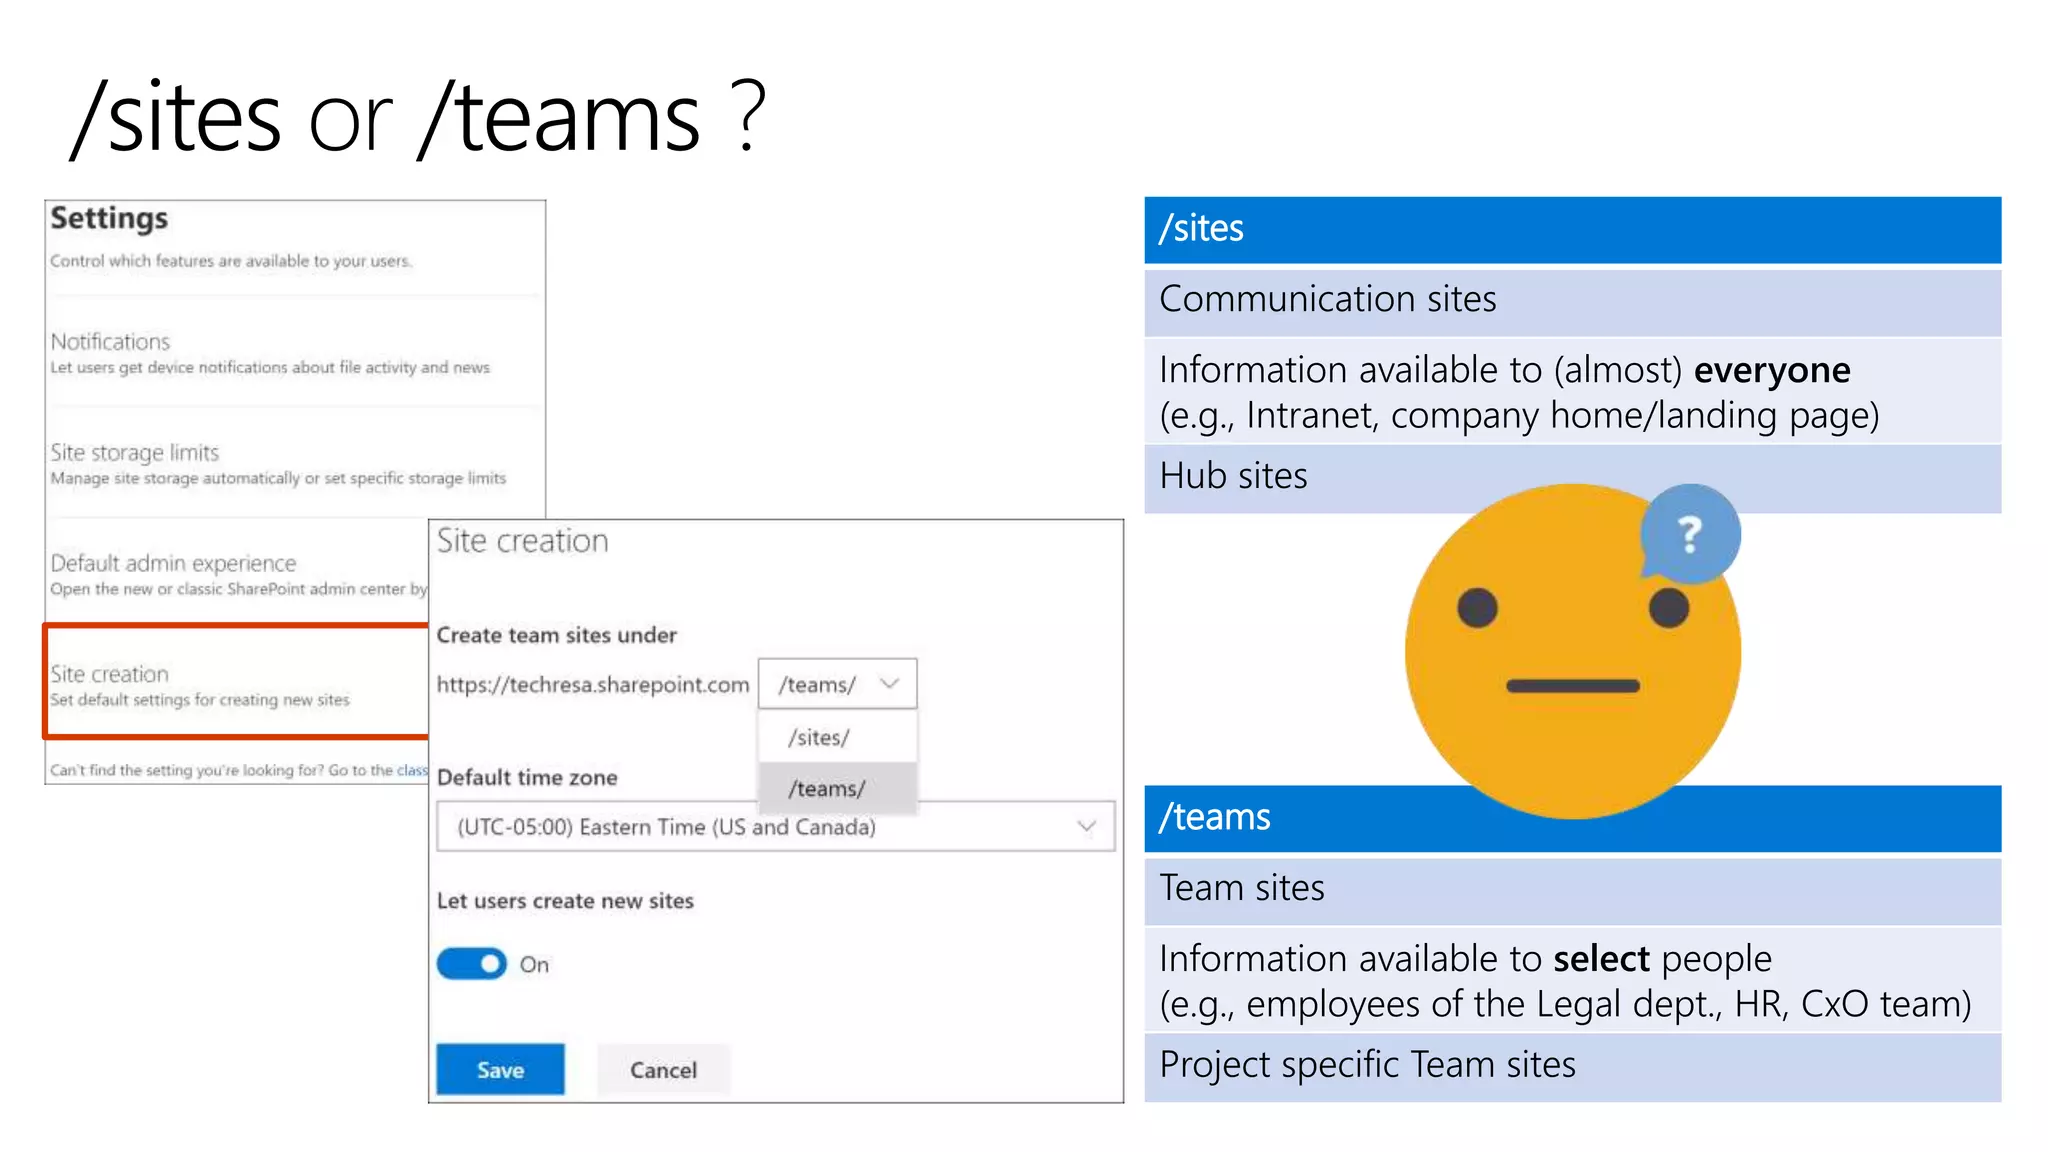Click the question mark speech bubble
2048x1152 pixels.
pos(1690,534)
